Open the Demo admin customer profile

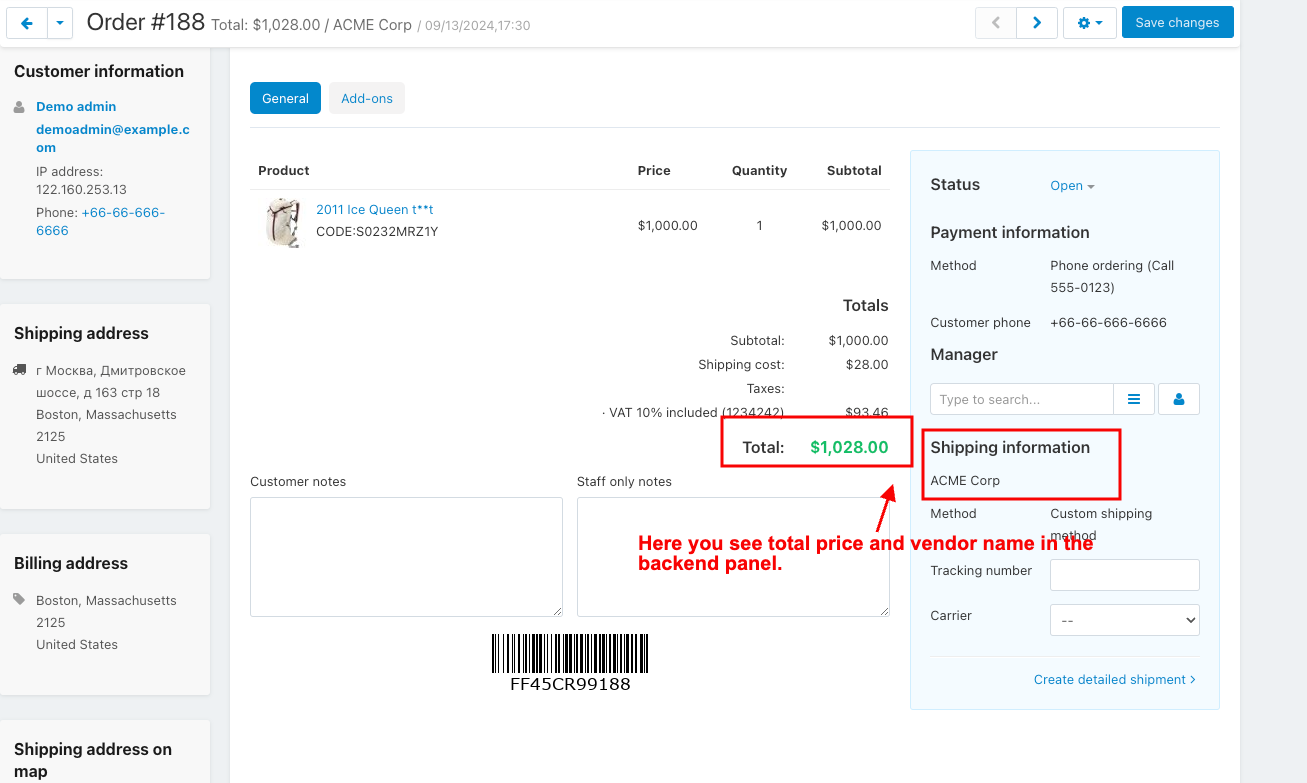pos(76,106)
